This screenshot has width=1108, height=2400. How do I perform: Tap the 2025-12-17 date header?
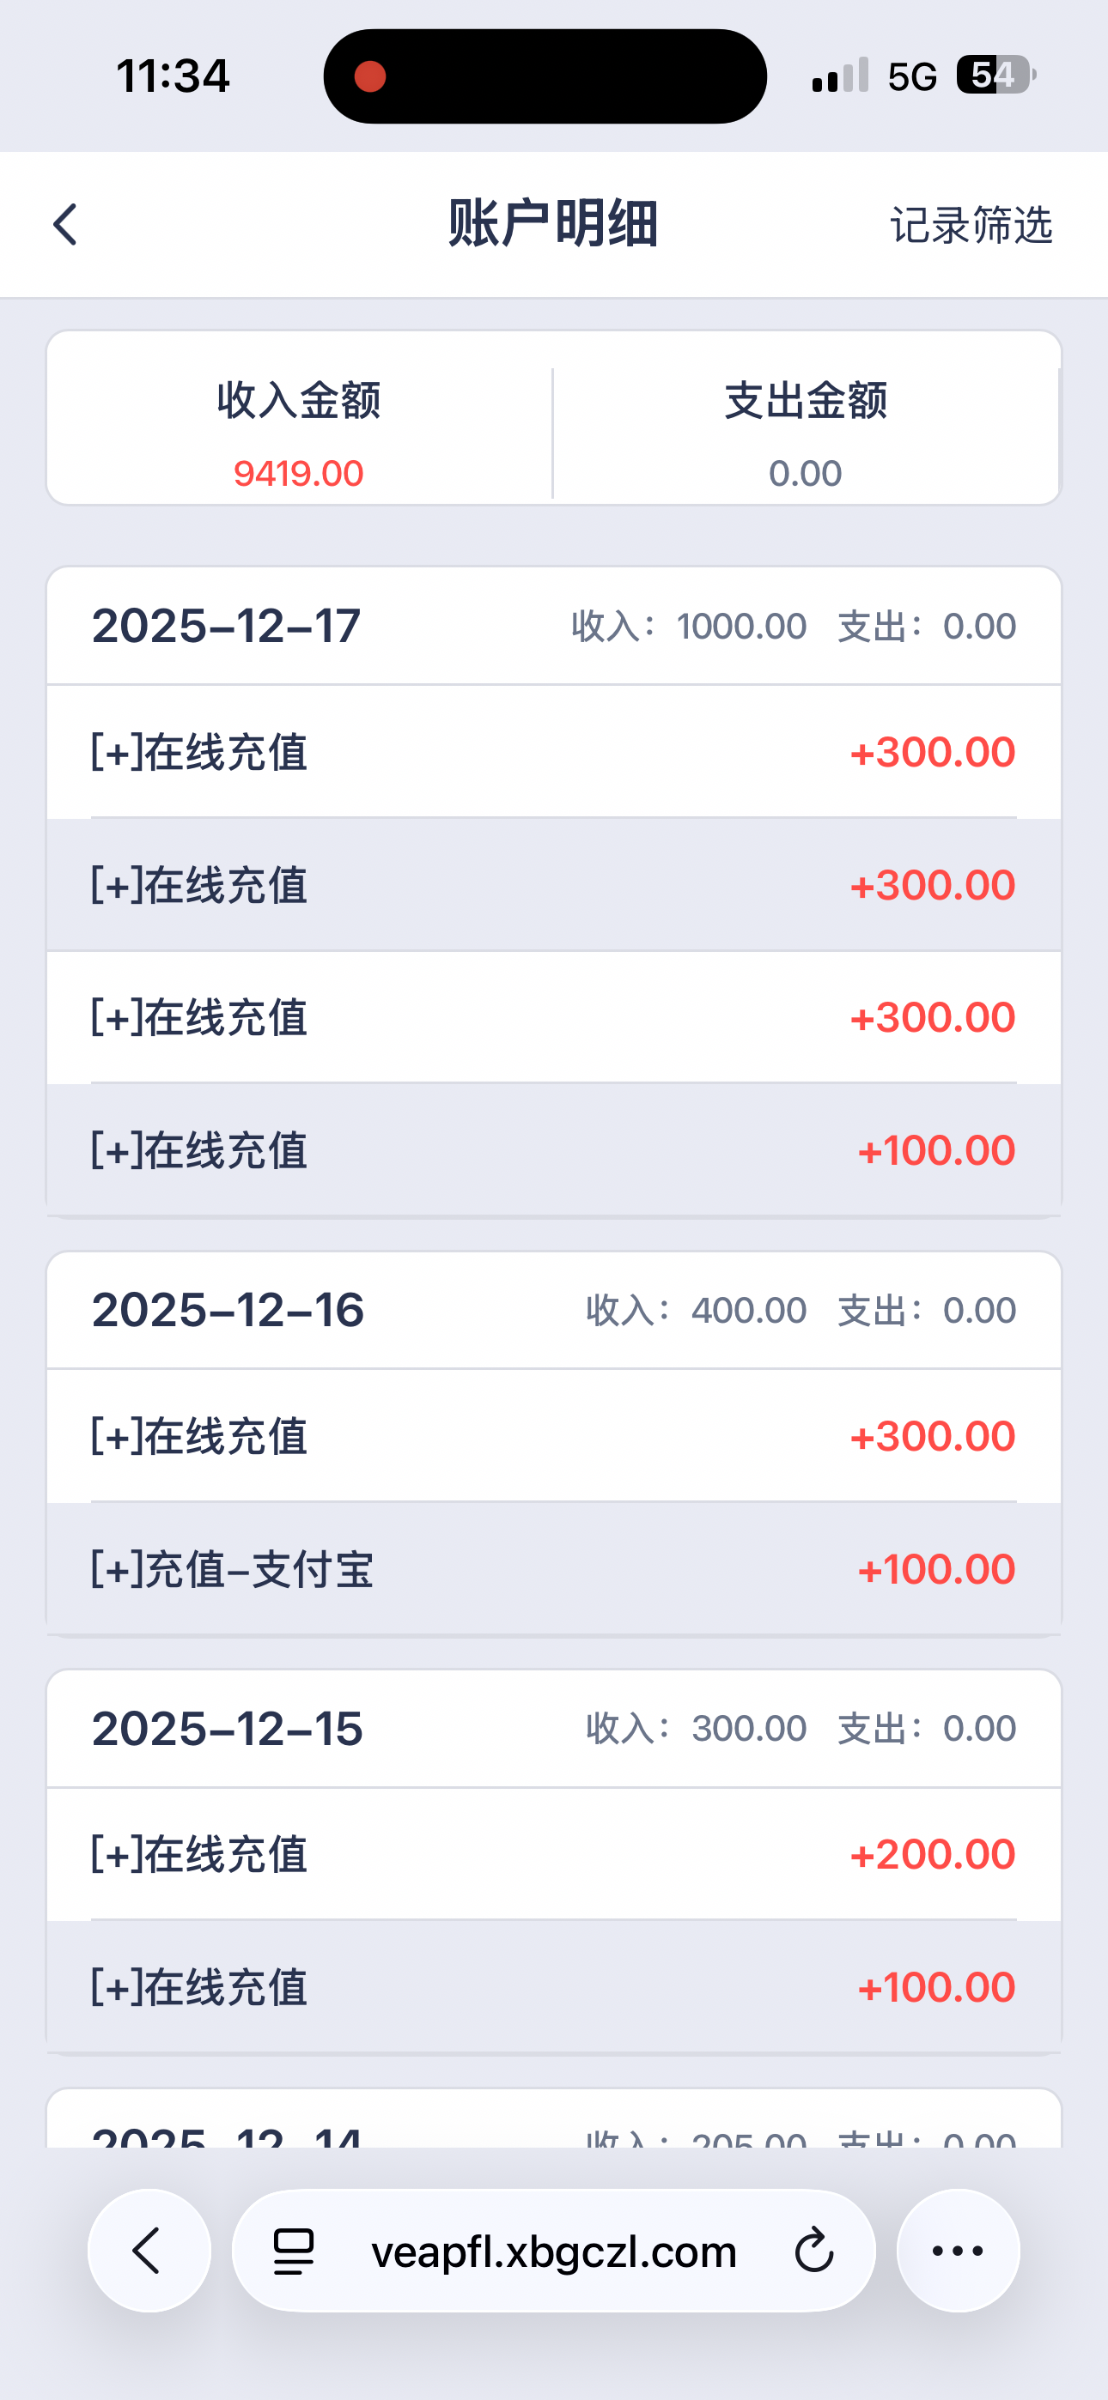click(x=227, y=626)
